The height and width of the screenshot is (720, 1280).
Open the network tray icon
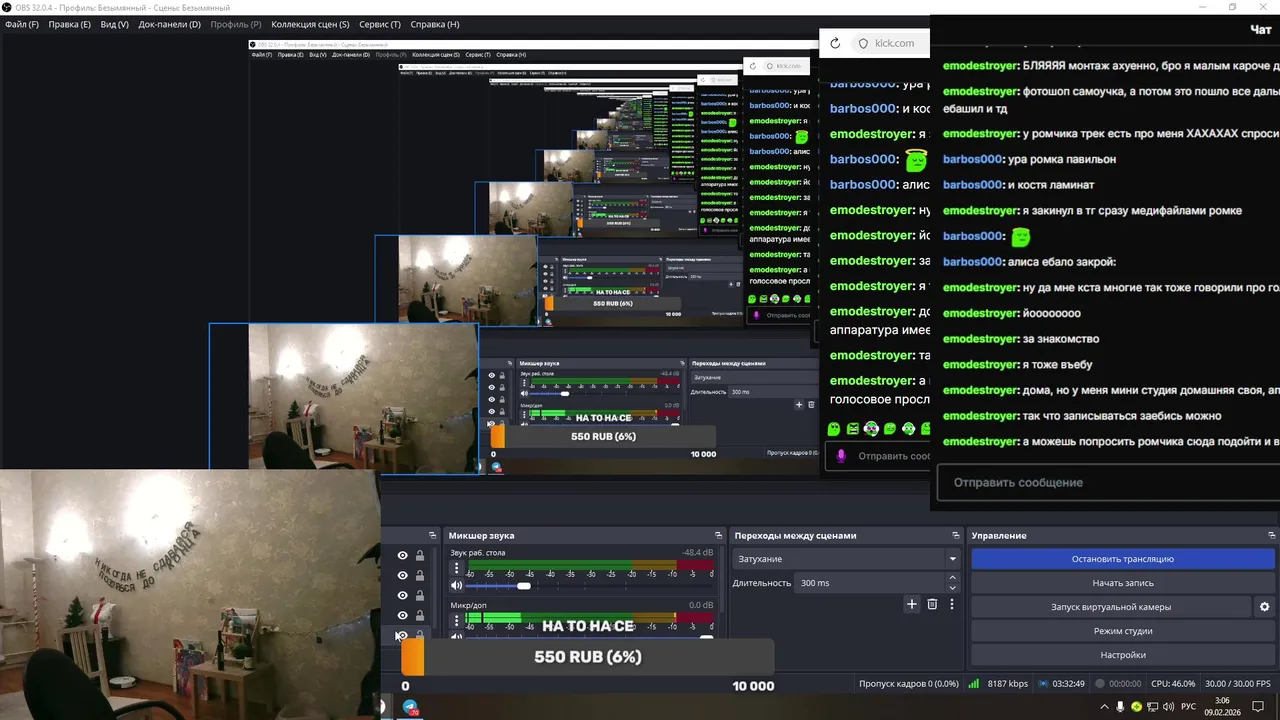tap(1153, 706)
